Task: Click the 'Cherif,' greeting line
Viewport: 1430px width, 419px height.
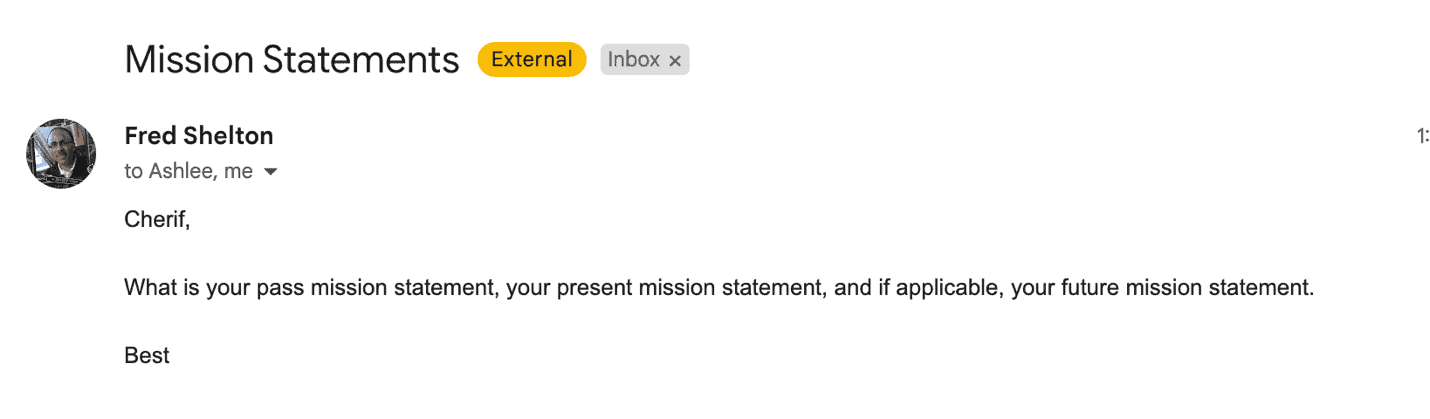Action: (x=157, y=219)
